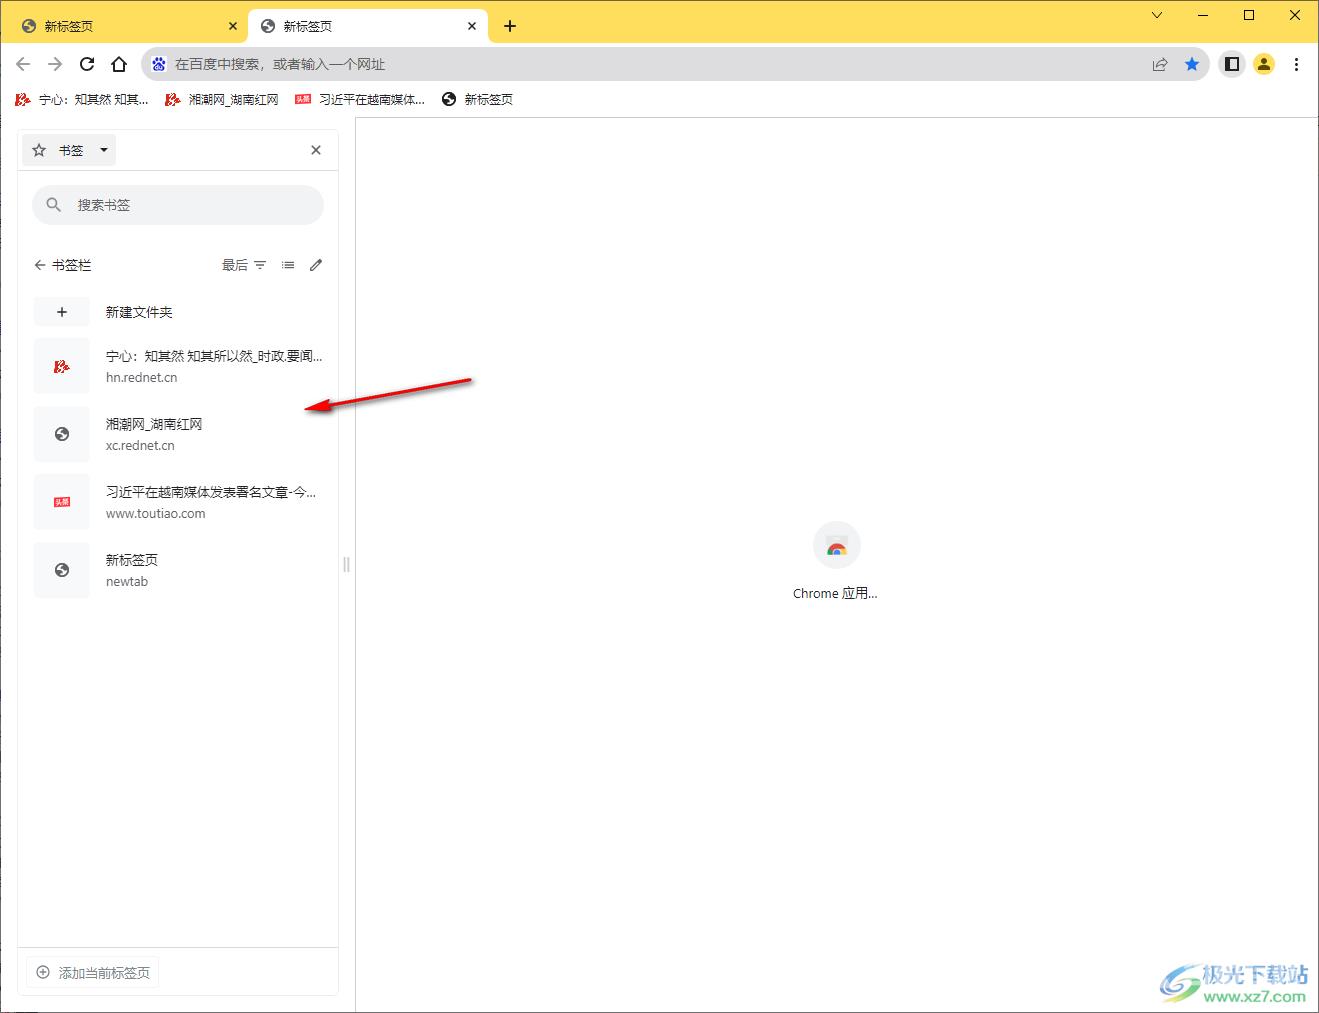Viewport: 1319px width, 1013px height.
Task: Click the blue bookmark star icon
Action: (1192, 64)
